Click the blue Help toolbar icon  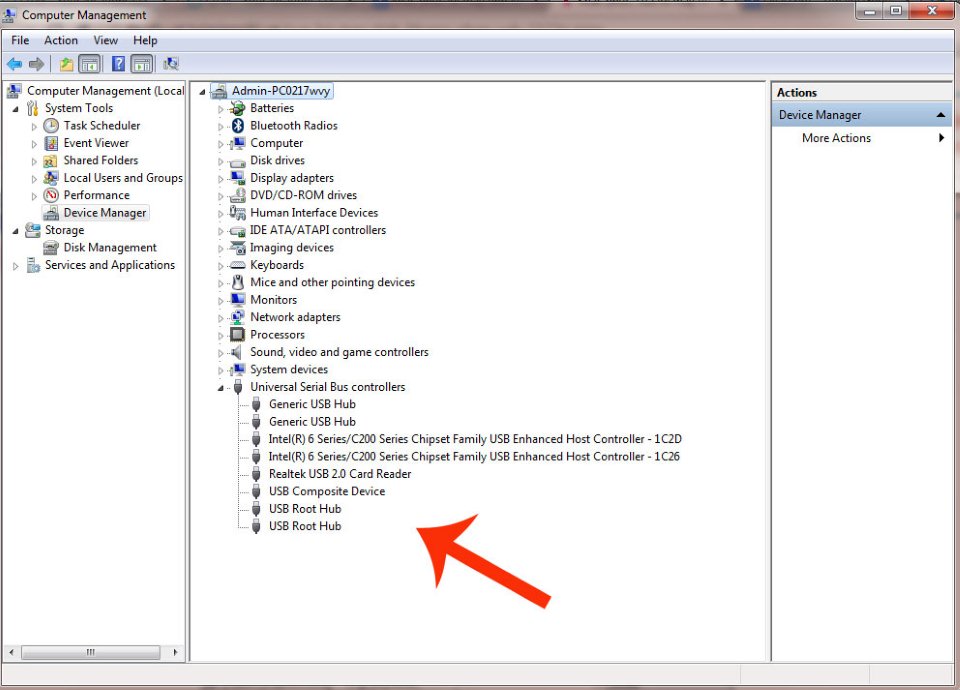tap(118, 64)
